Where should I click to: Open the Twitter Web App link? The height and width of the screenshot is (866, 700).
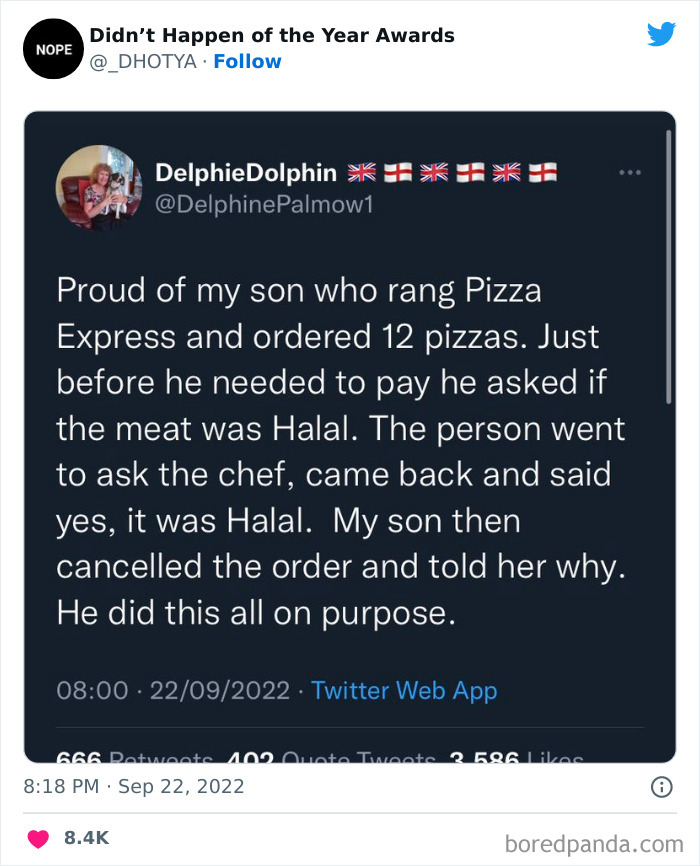(404, 690)
